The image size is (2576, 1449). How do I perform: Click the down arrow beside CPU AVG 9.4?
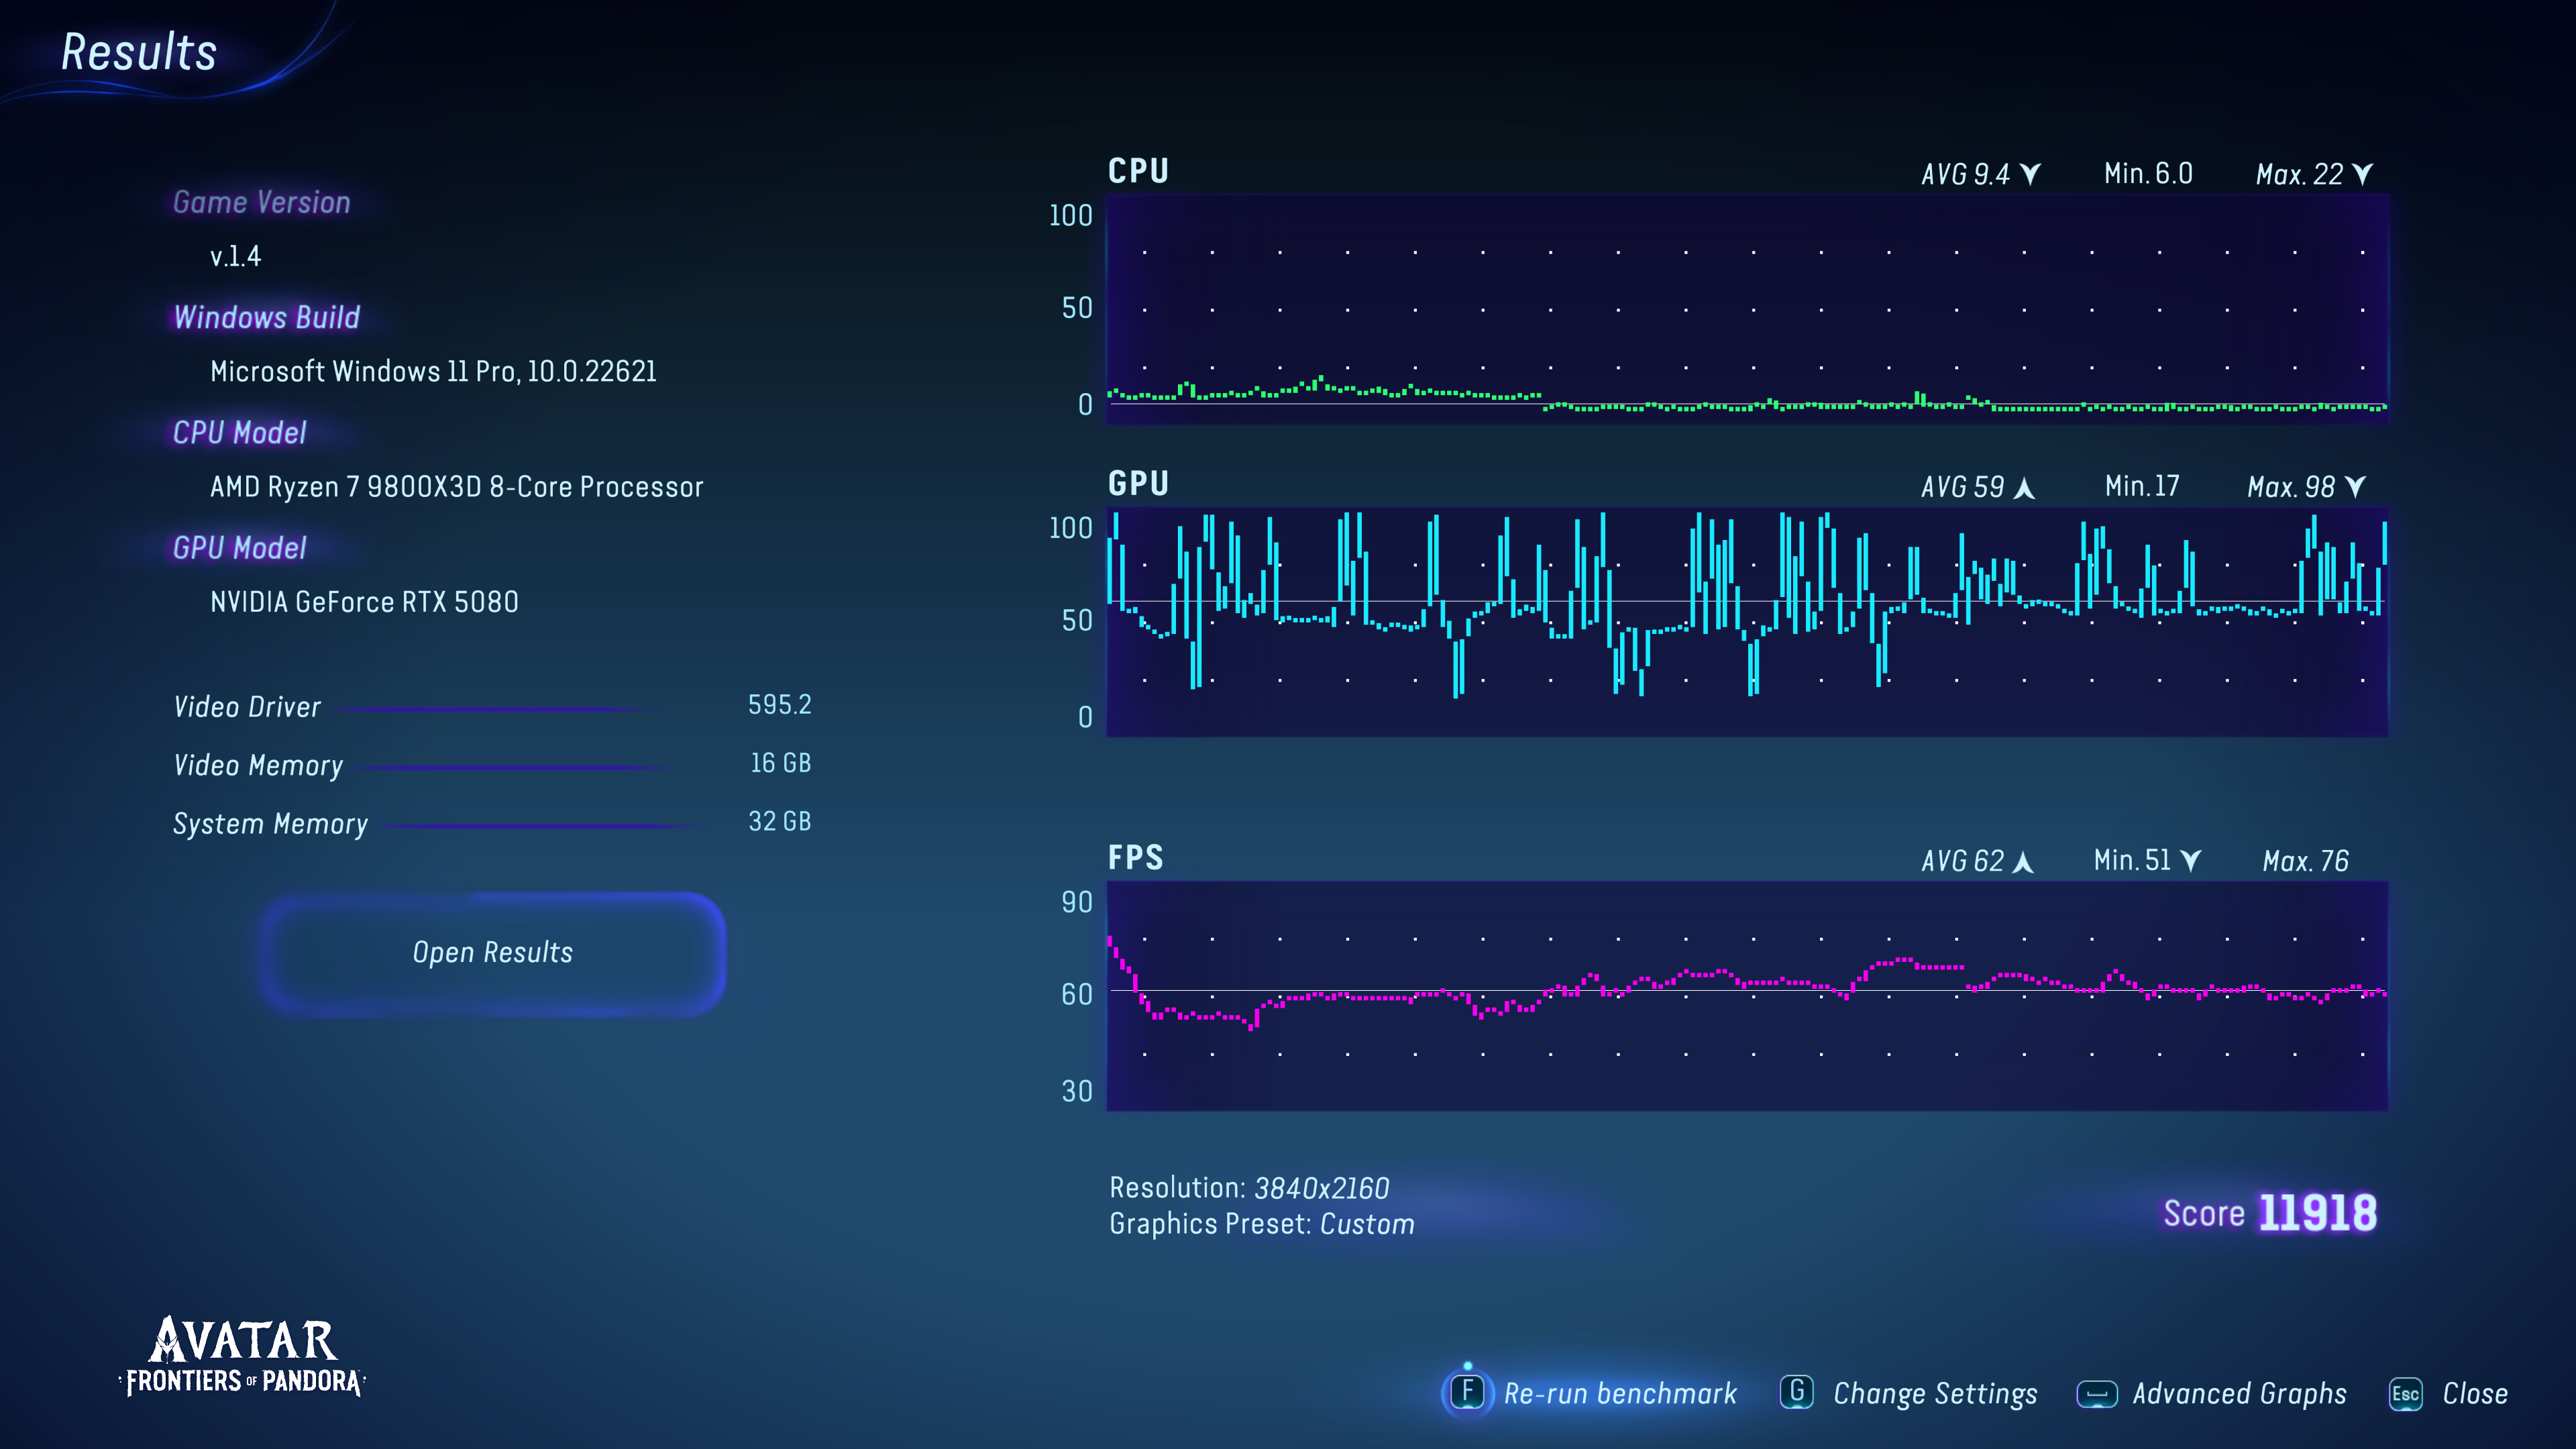click(x=2030, y=174)
